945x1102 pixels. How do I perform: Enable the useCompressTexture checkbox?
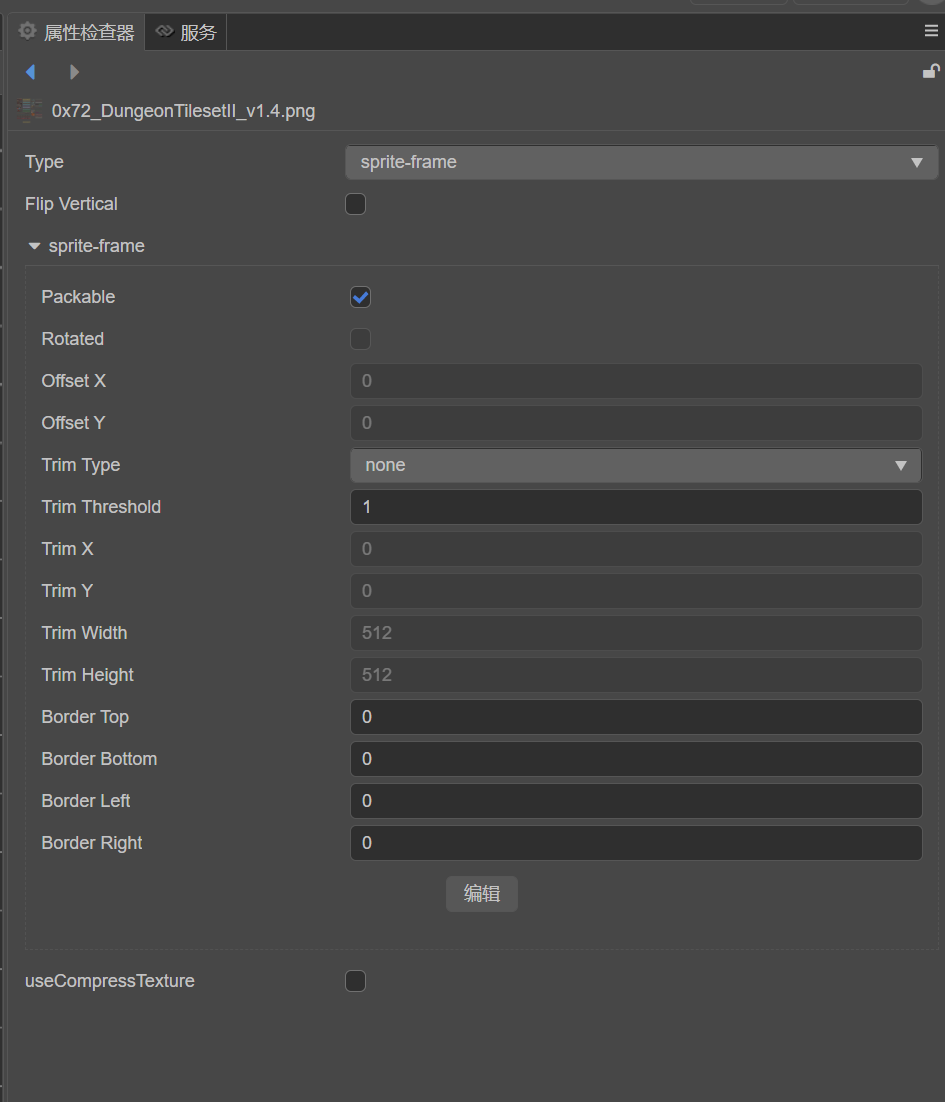point(355,981)
